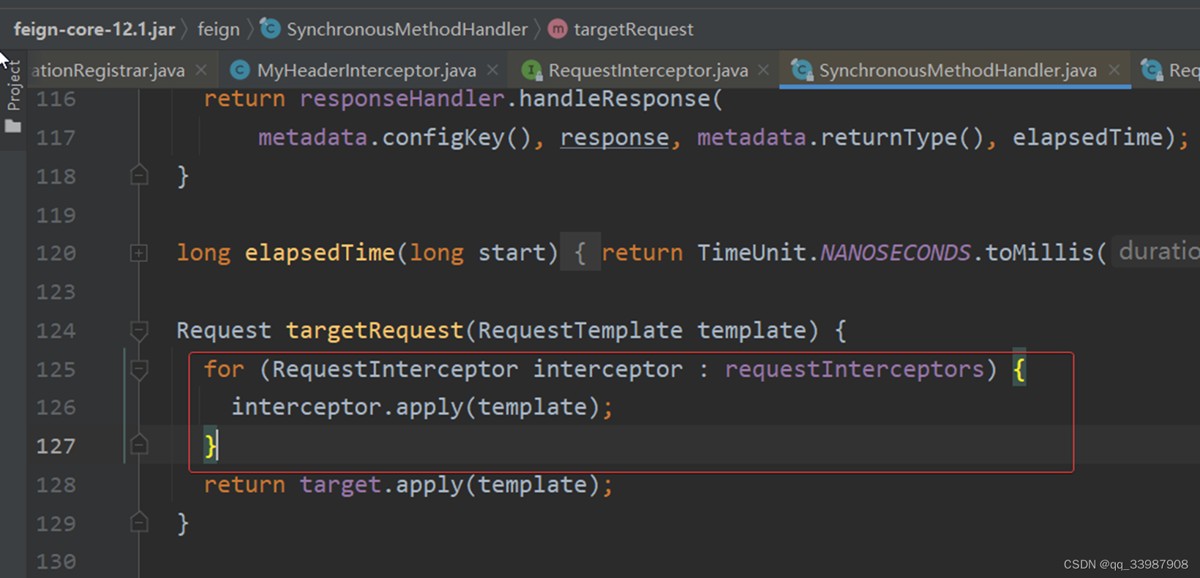1200x578 pixels.
Task: Click fold end marker at line 118
Action: tap(139, 177)
